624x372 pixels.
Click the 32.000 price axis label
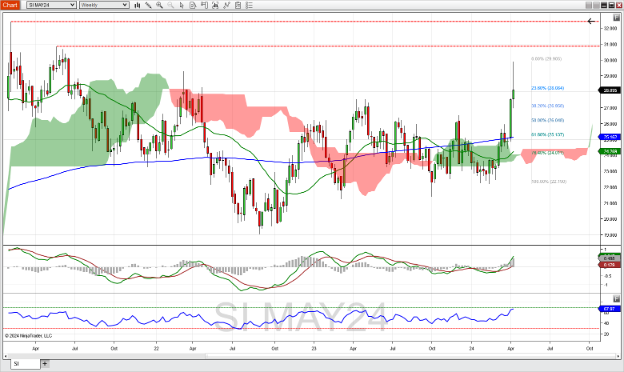tap(610, 29)
